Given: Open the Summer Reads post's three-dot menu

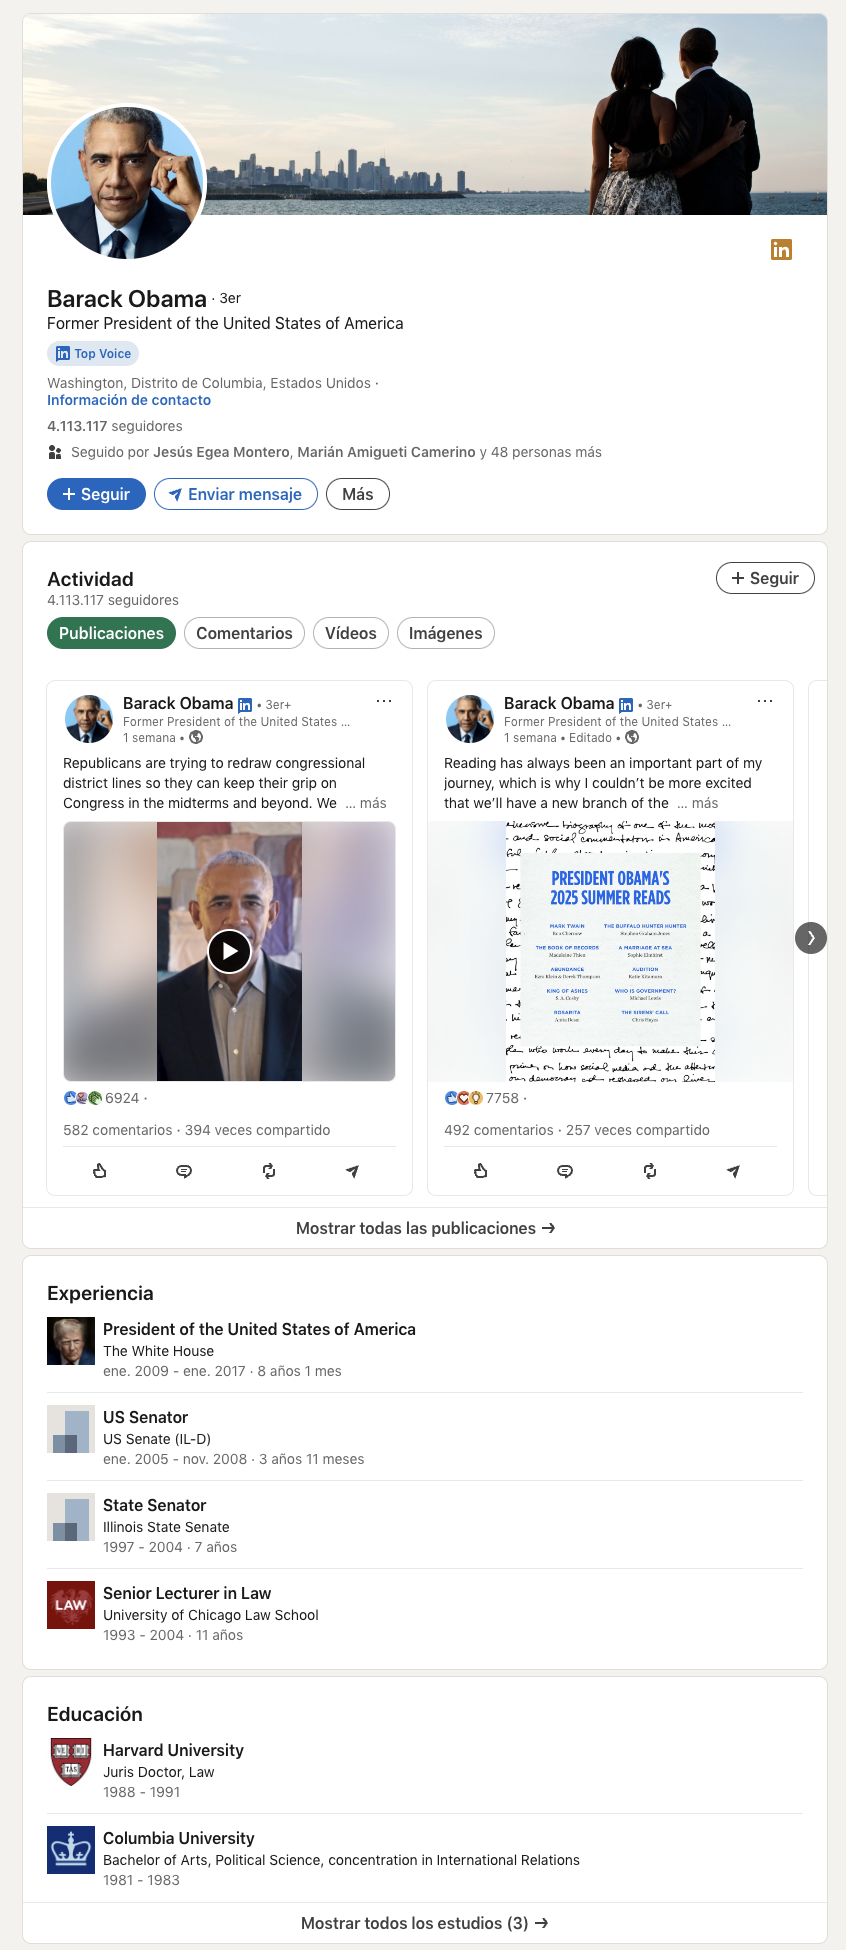Looking at the screenshot, I should tap(765, 702).
